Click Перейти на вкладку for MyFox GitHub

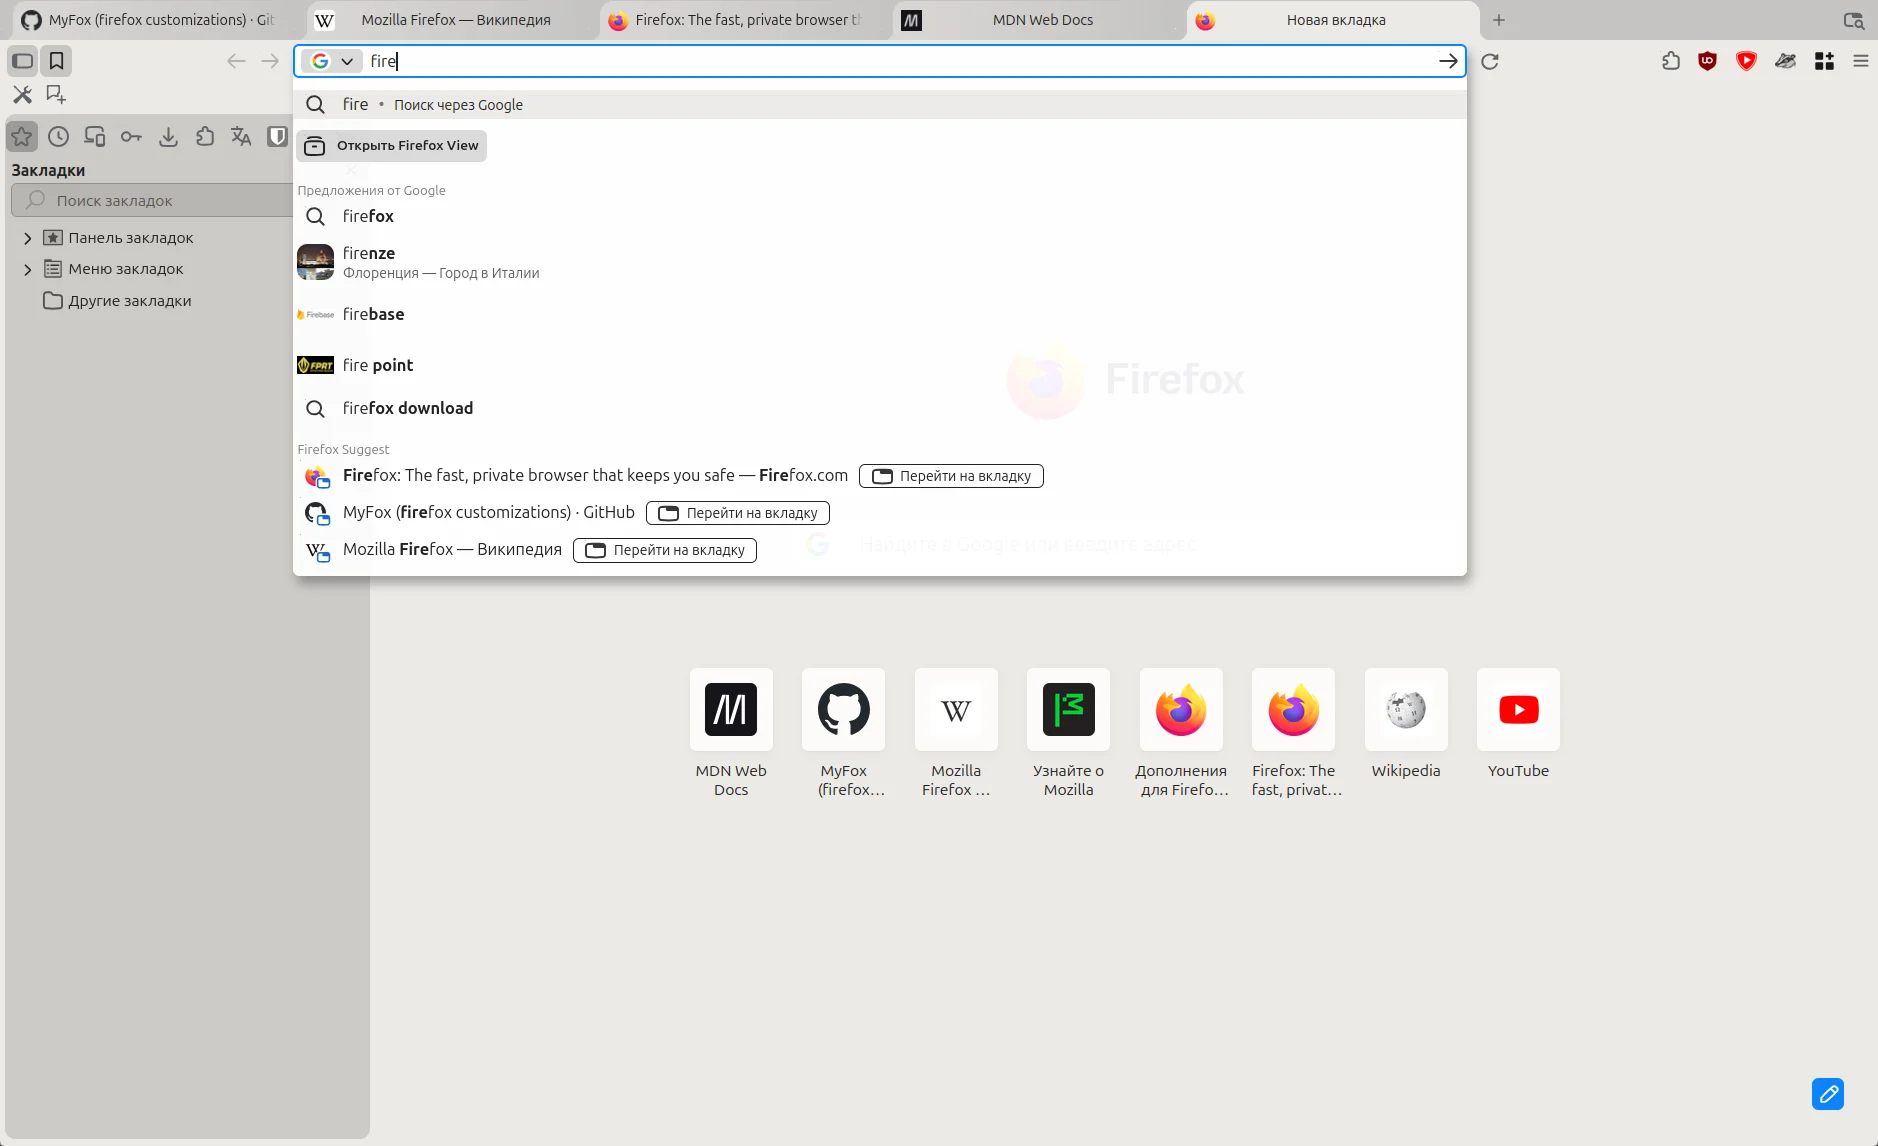point(738,513)
